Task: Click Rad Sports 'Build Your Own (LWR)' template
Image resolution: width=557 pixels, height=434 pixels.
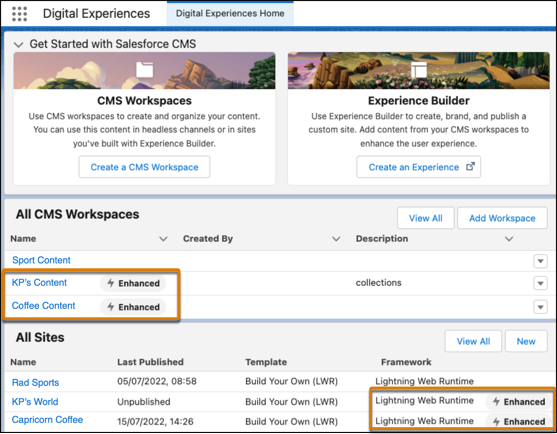Action: (x=291, y=381)
